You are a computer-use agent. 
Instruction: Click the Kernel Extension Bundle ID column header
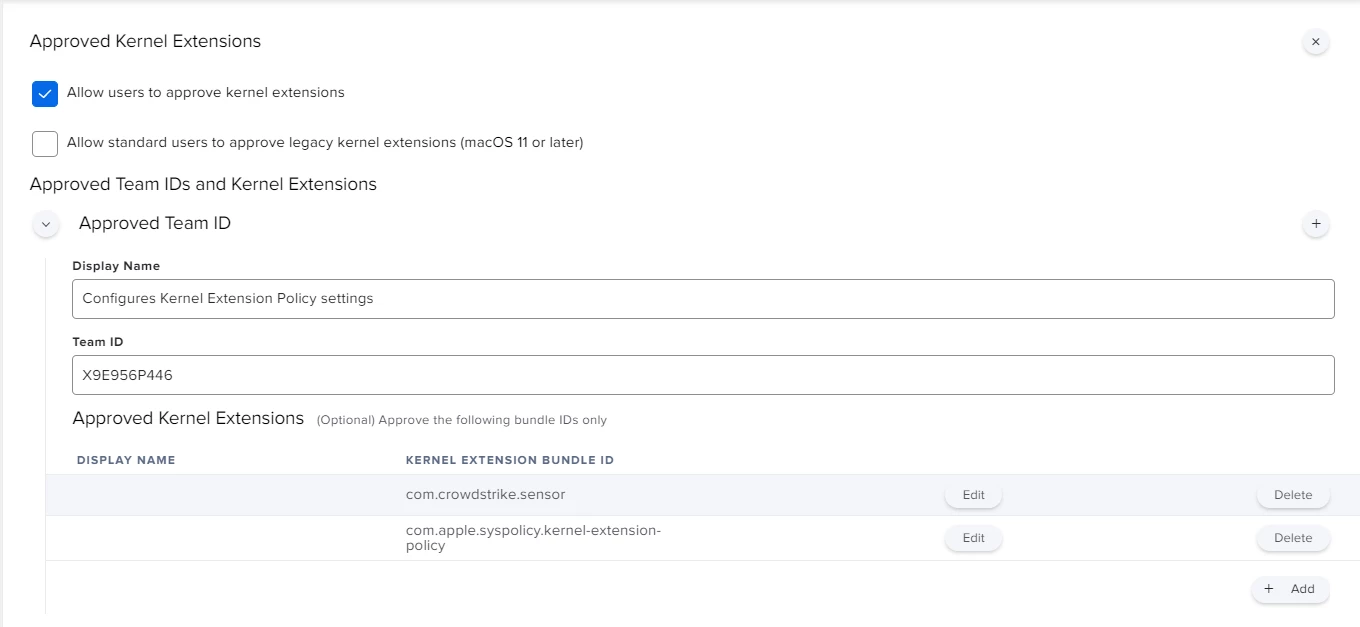510,460
